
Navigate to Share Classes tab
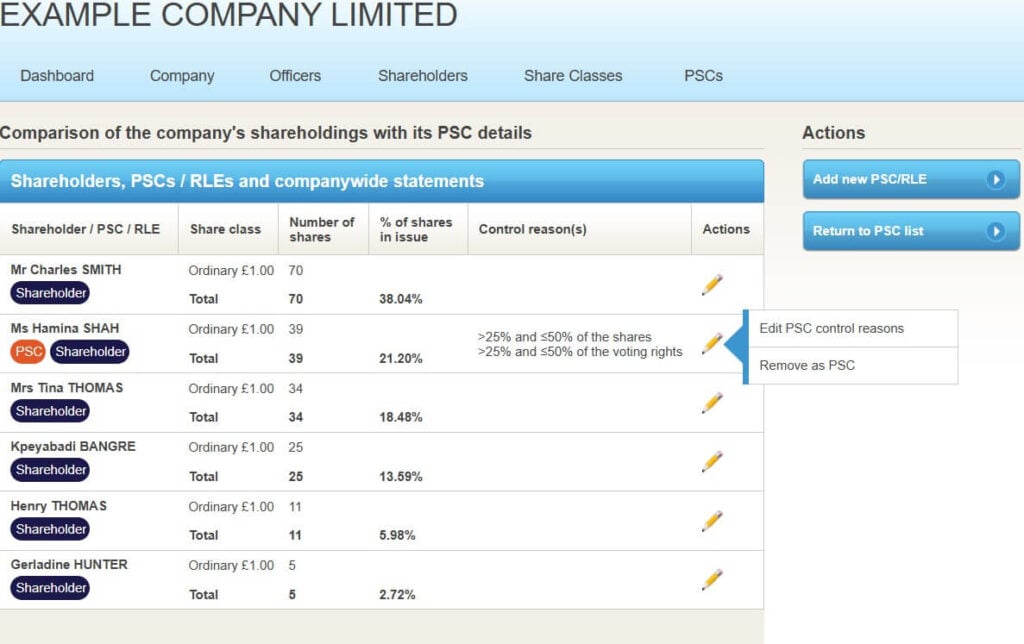tap(573, 76)
